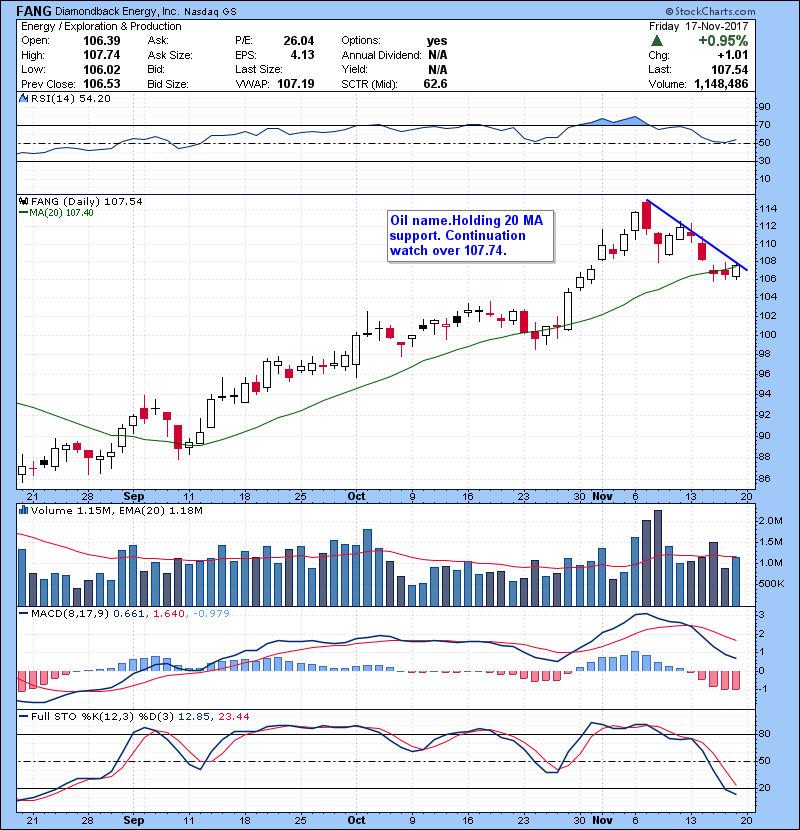Click the 'RSI(14) 54.20' indicator label
Viewport: 800px width, 830px height.
click(x=71, y=98)
